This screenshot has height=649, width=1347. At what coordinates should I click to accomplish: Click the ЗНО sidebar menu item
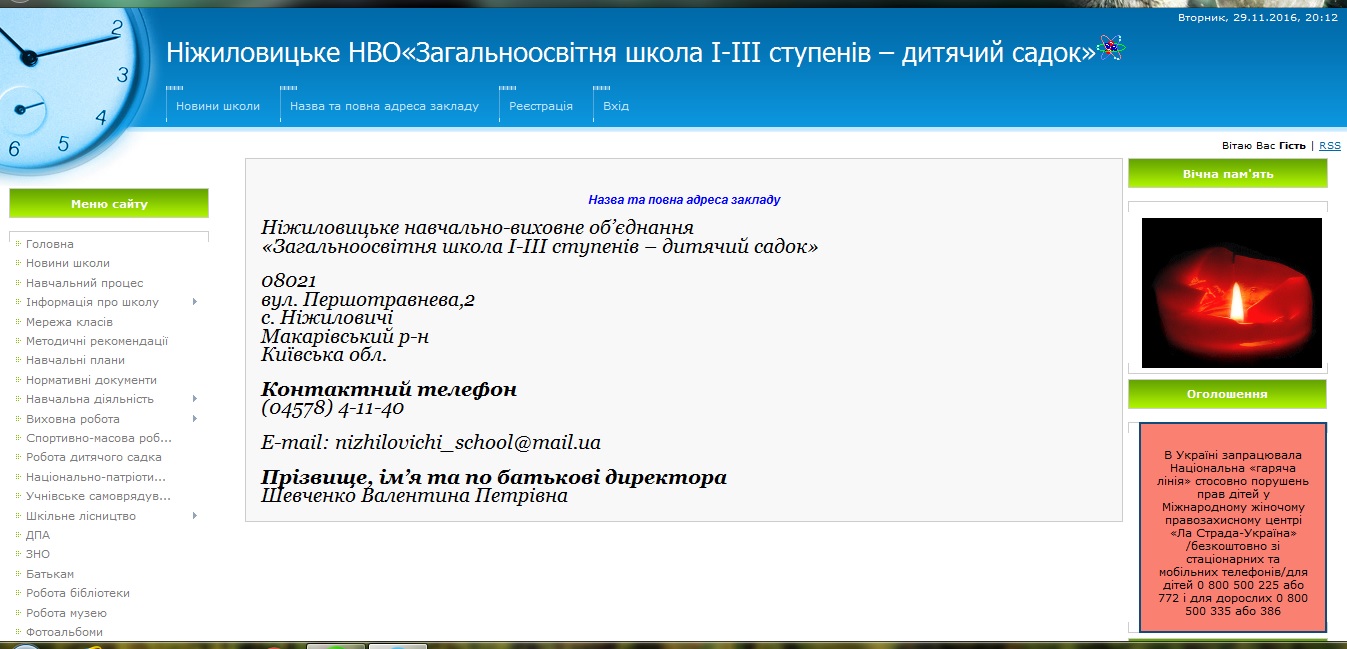point(38,554)
